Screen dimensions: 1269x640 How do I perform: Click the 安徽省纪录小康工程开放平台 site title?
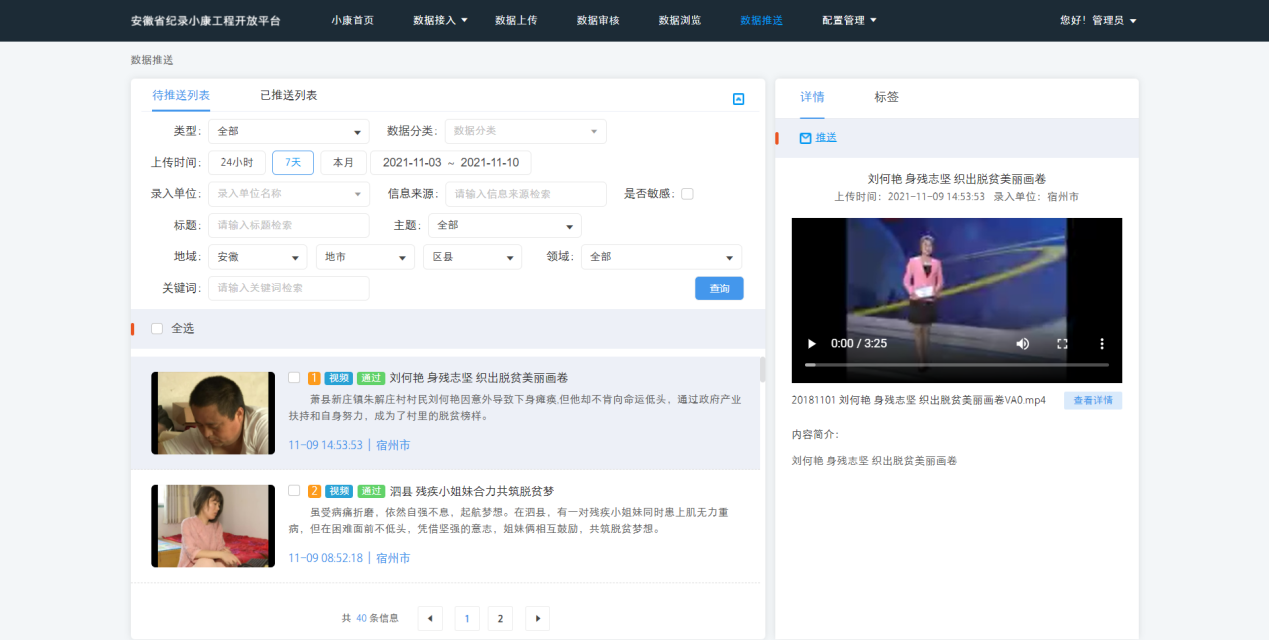pos(206,21)
